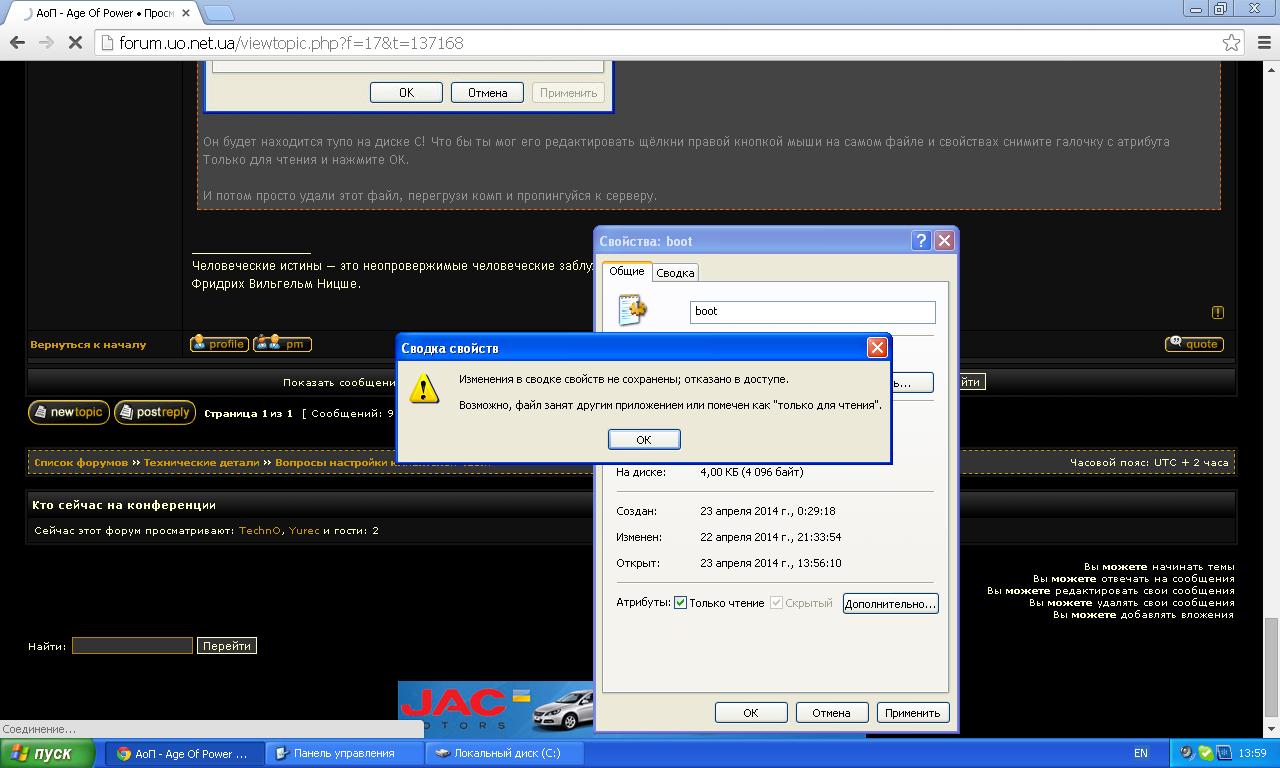This screenshot has width=1280, height=768.
Task: Open the пуск Start button
Action: 48,753
